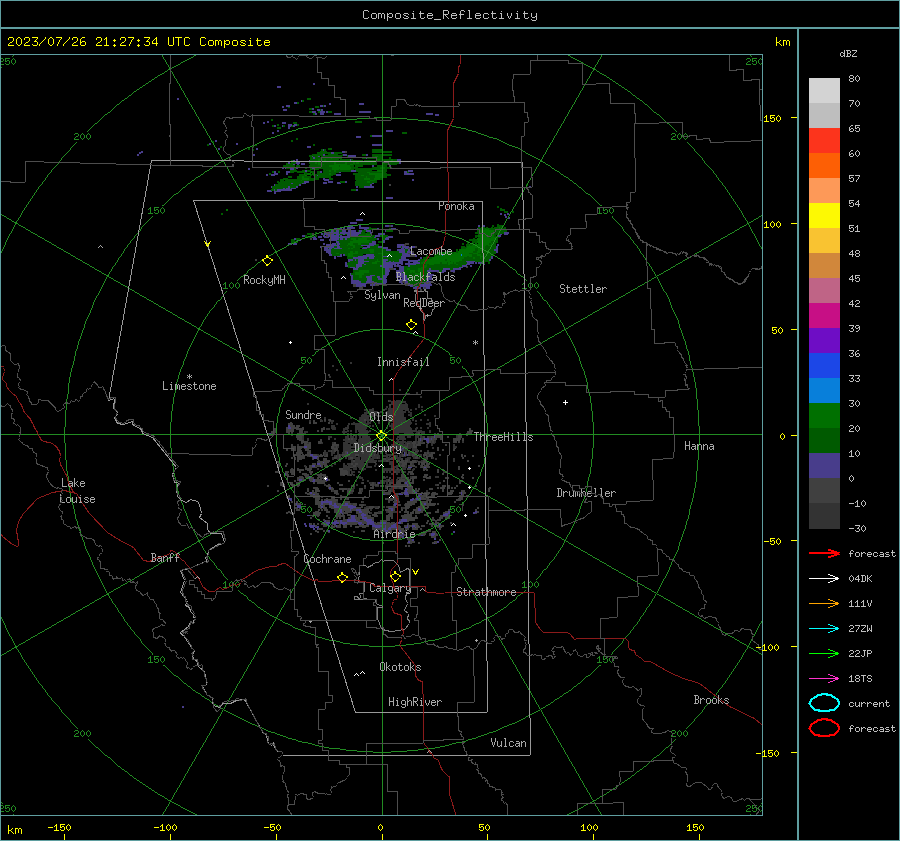The height and width of the screenshot is (841, 900).
Task: Select the yellow 54 dBZ legend swatch
Action: tap(824, 215)
